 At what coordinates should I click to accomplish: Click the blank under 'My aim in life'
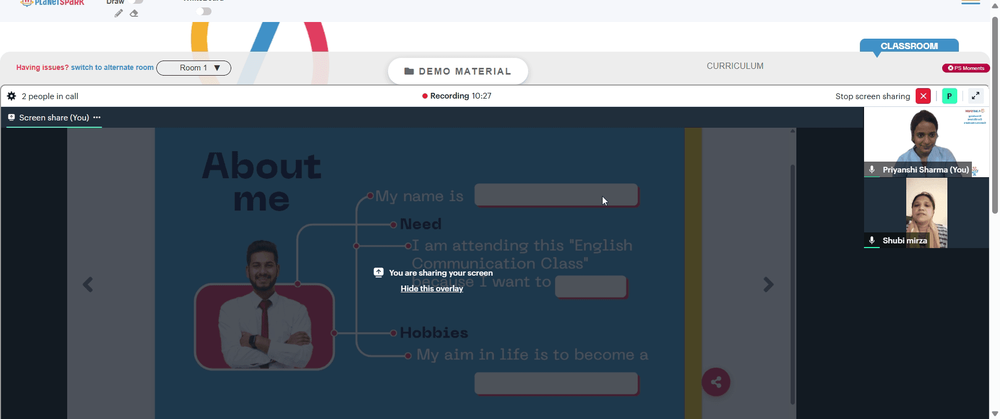[x=556, y=383]
